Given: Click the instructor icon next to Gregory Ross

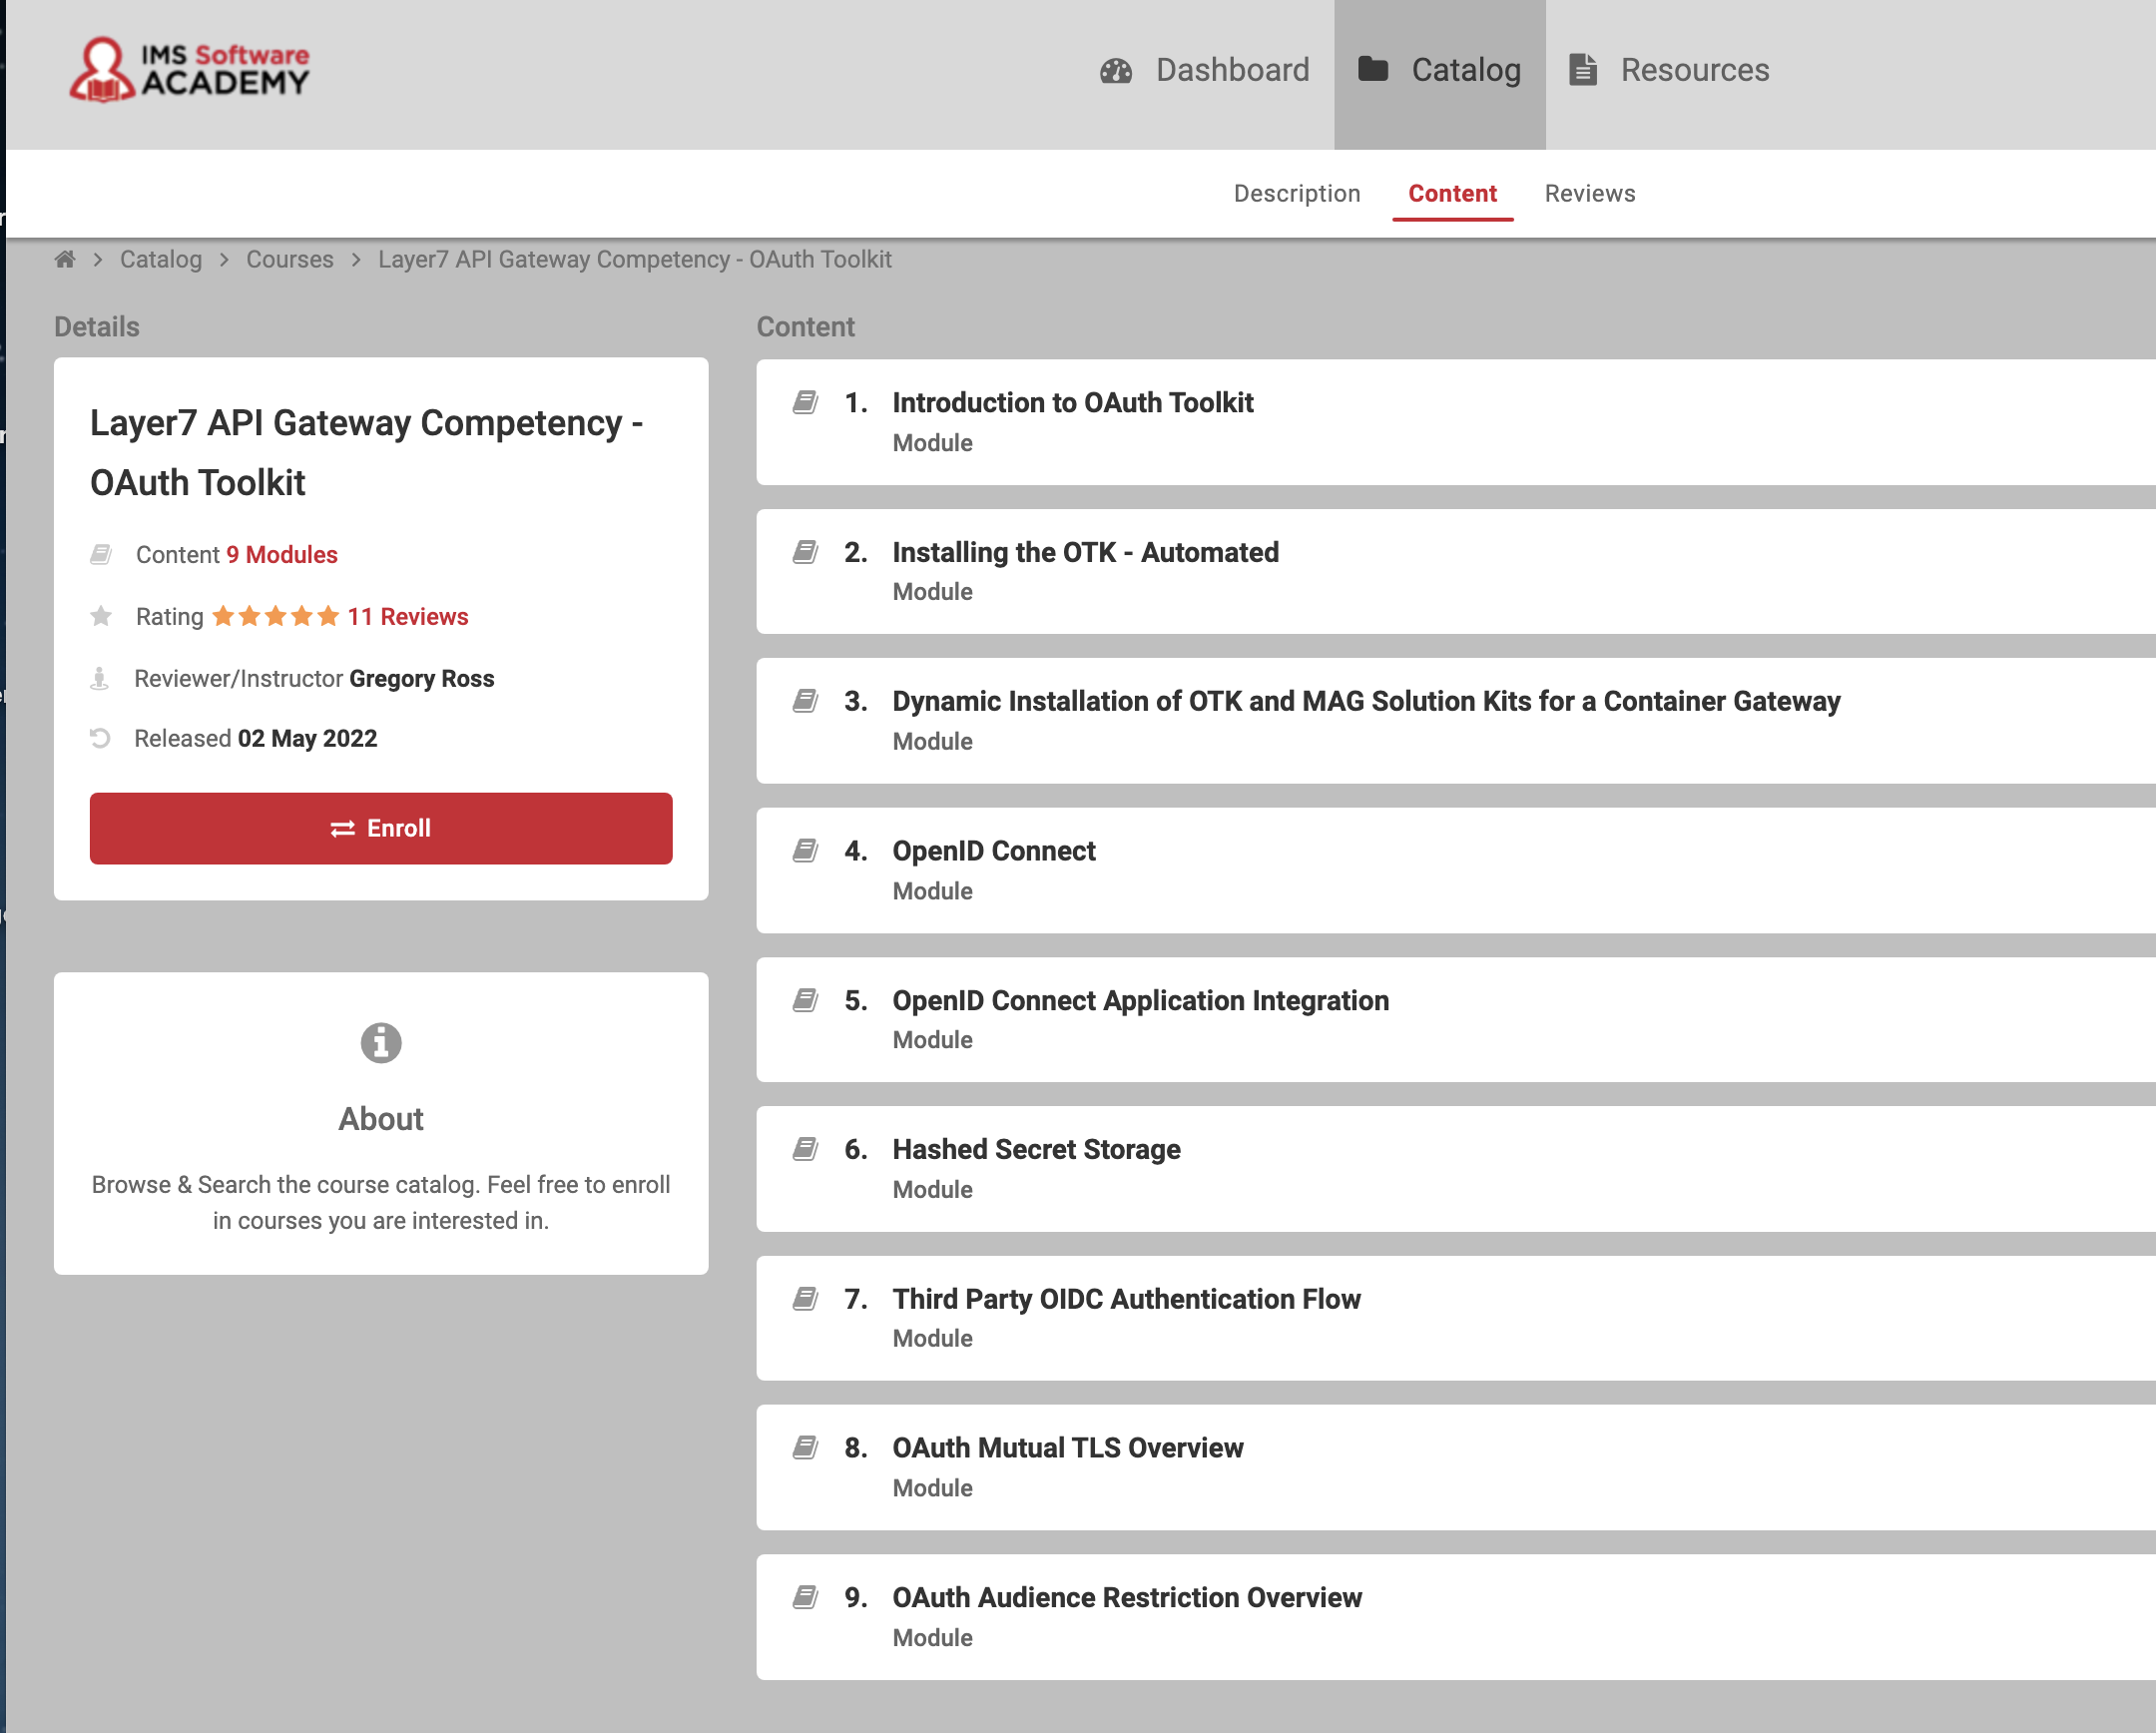Looking at the screenshot, I should 100,678.
